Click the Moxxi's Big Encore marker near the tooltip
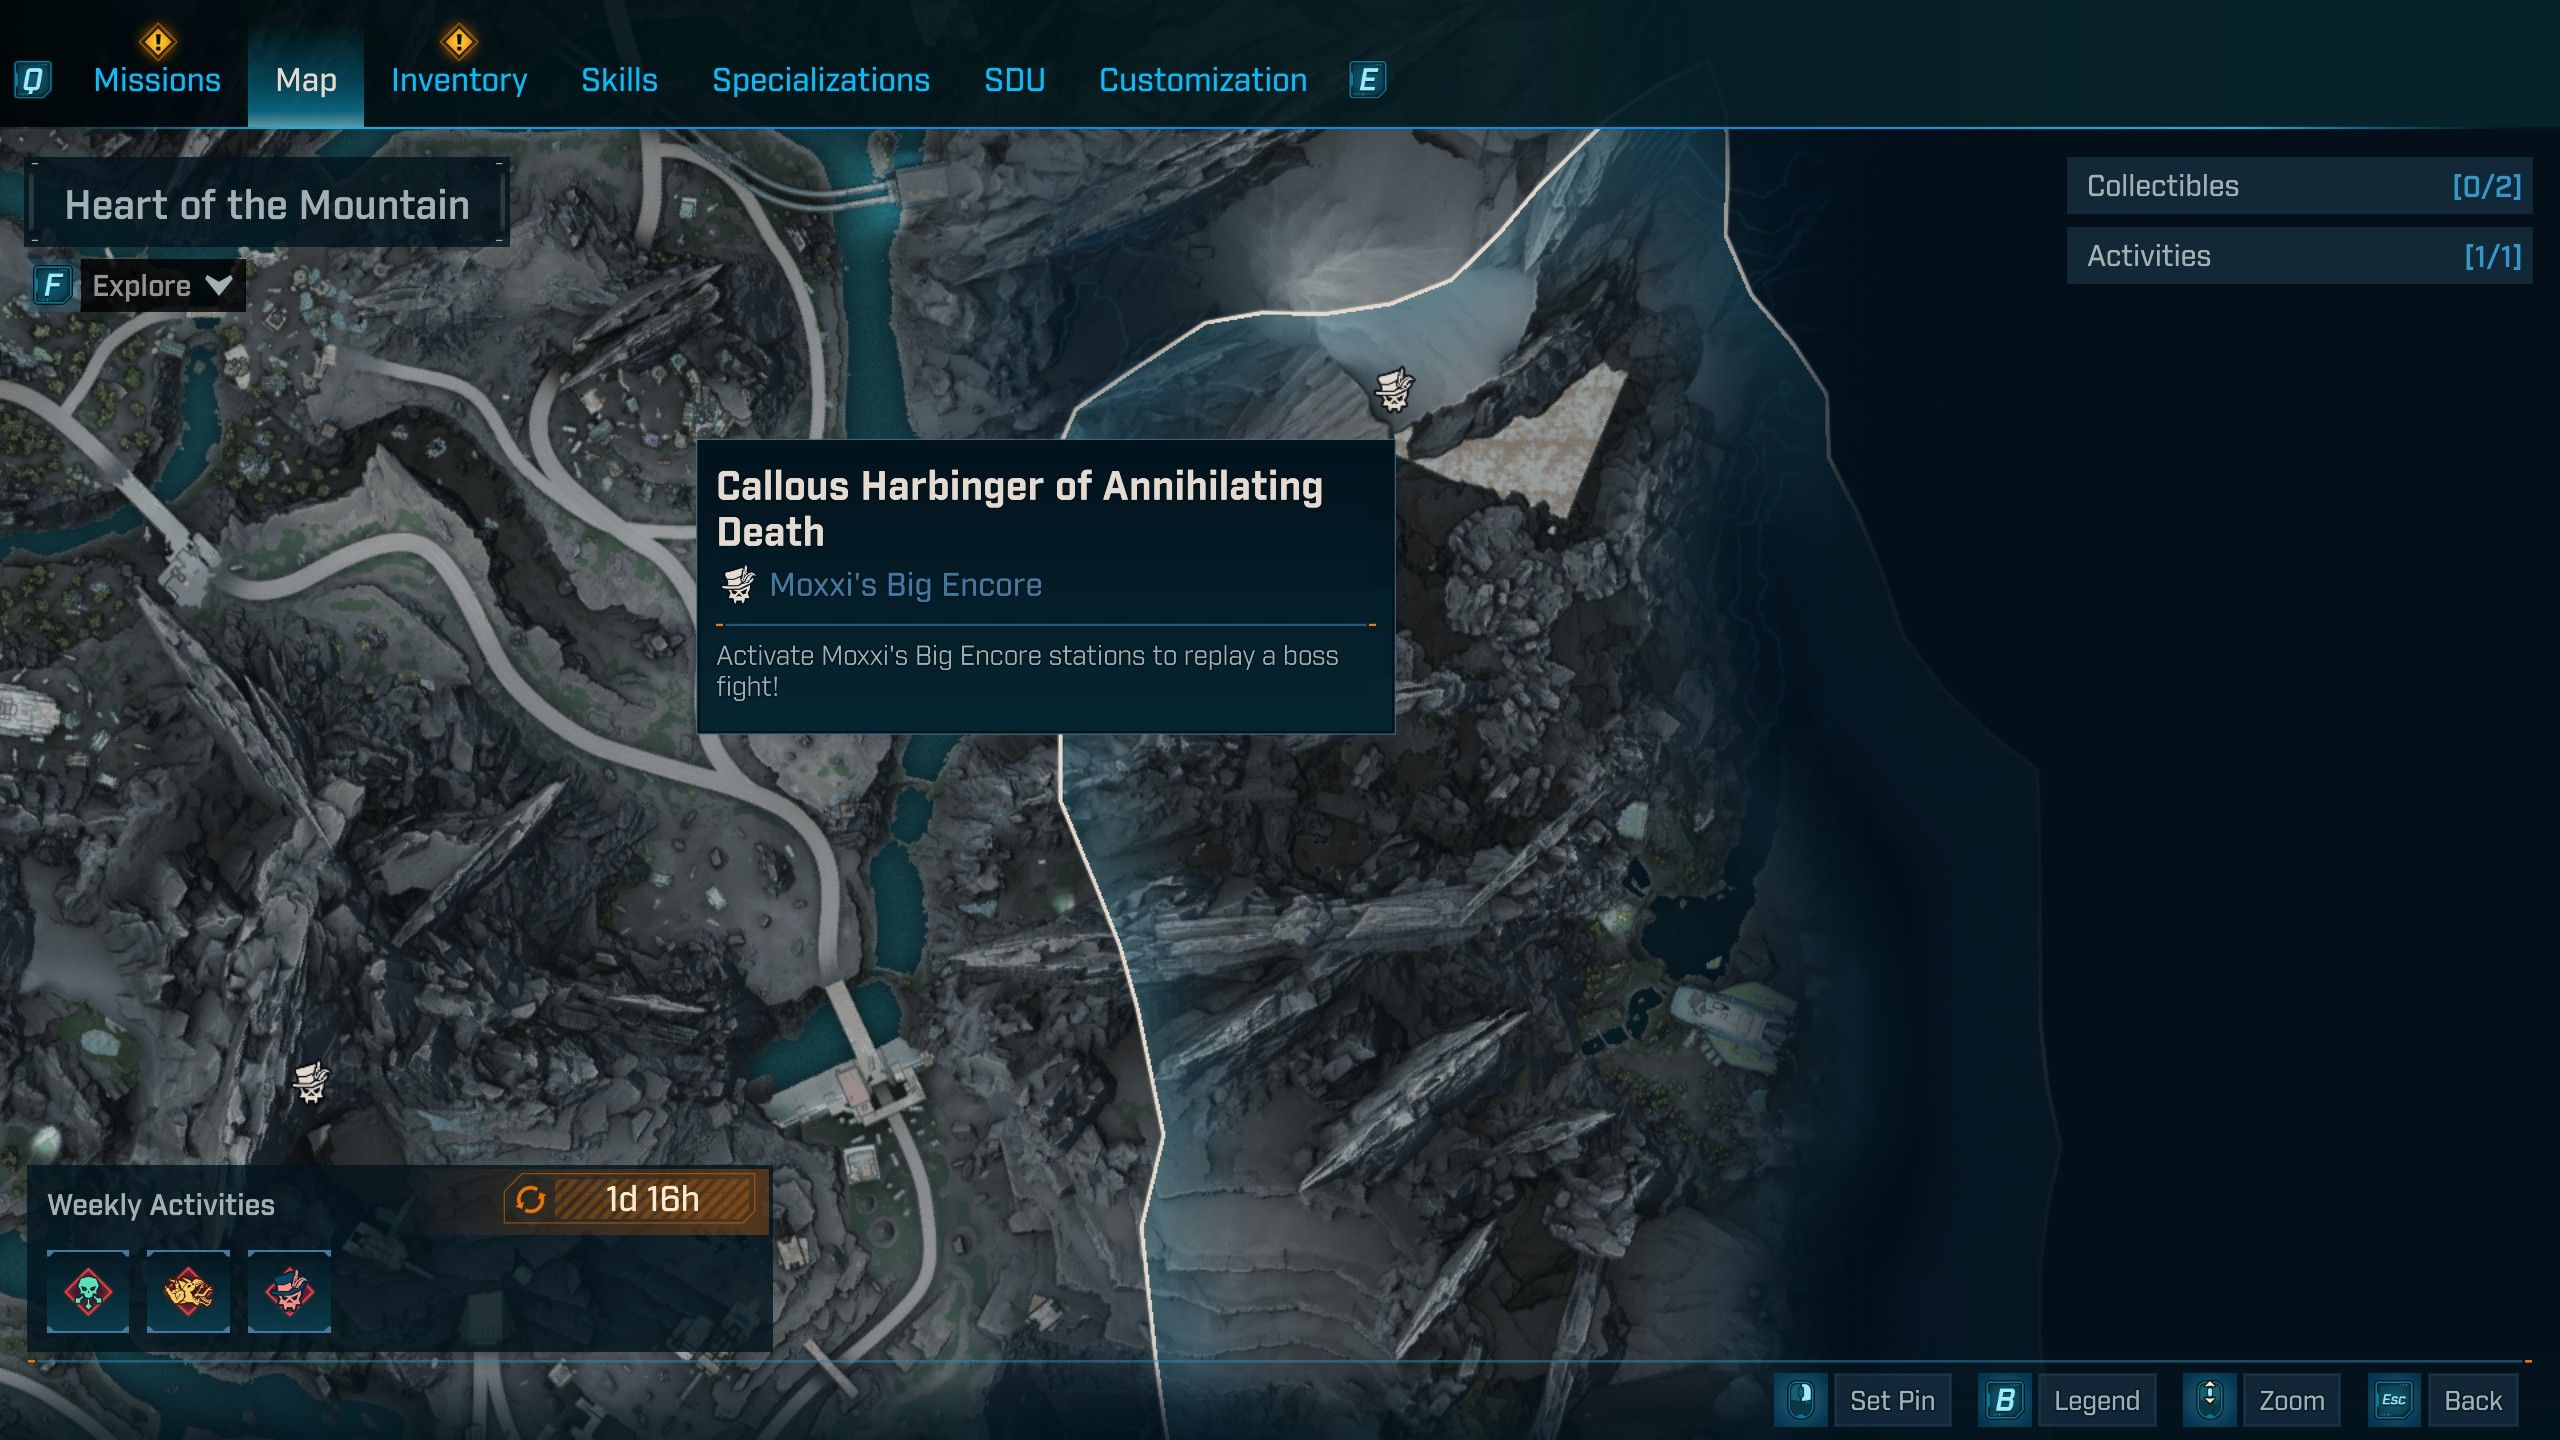Image resolution: width=2560 pixels, height=1440 pixels. [x=1394, y=390]
